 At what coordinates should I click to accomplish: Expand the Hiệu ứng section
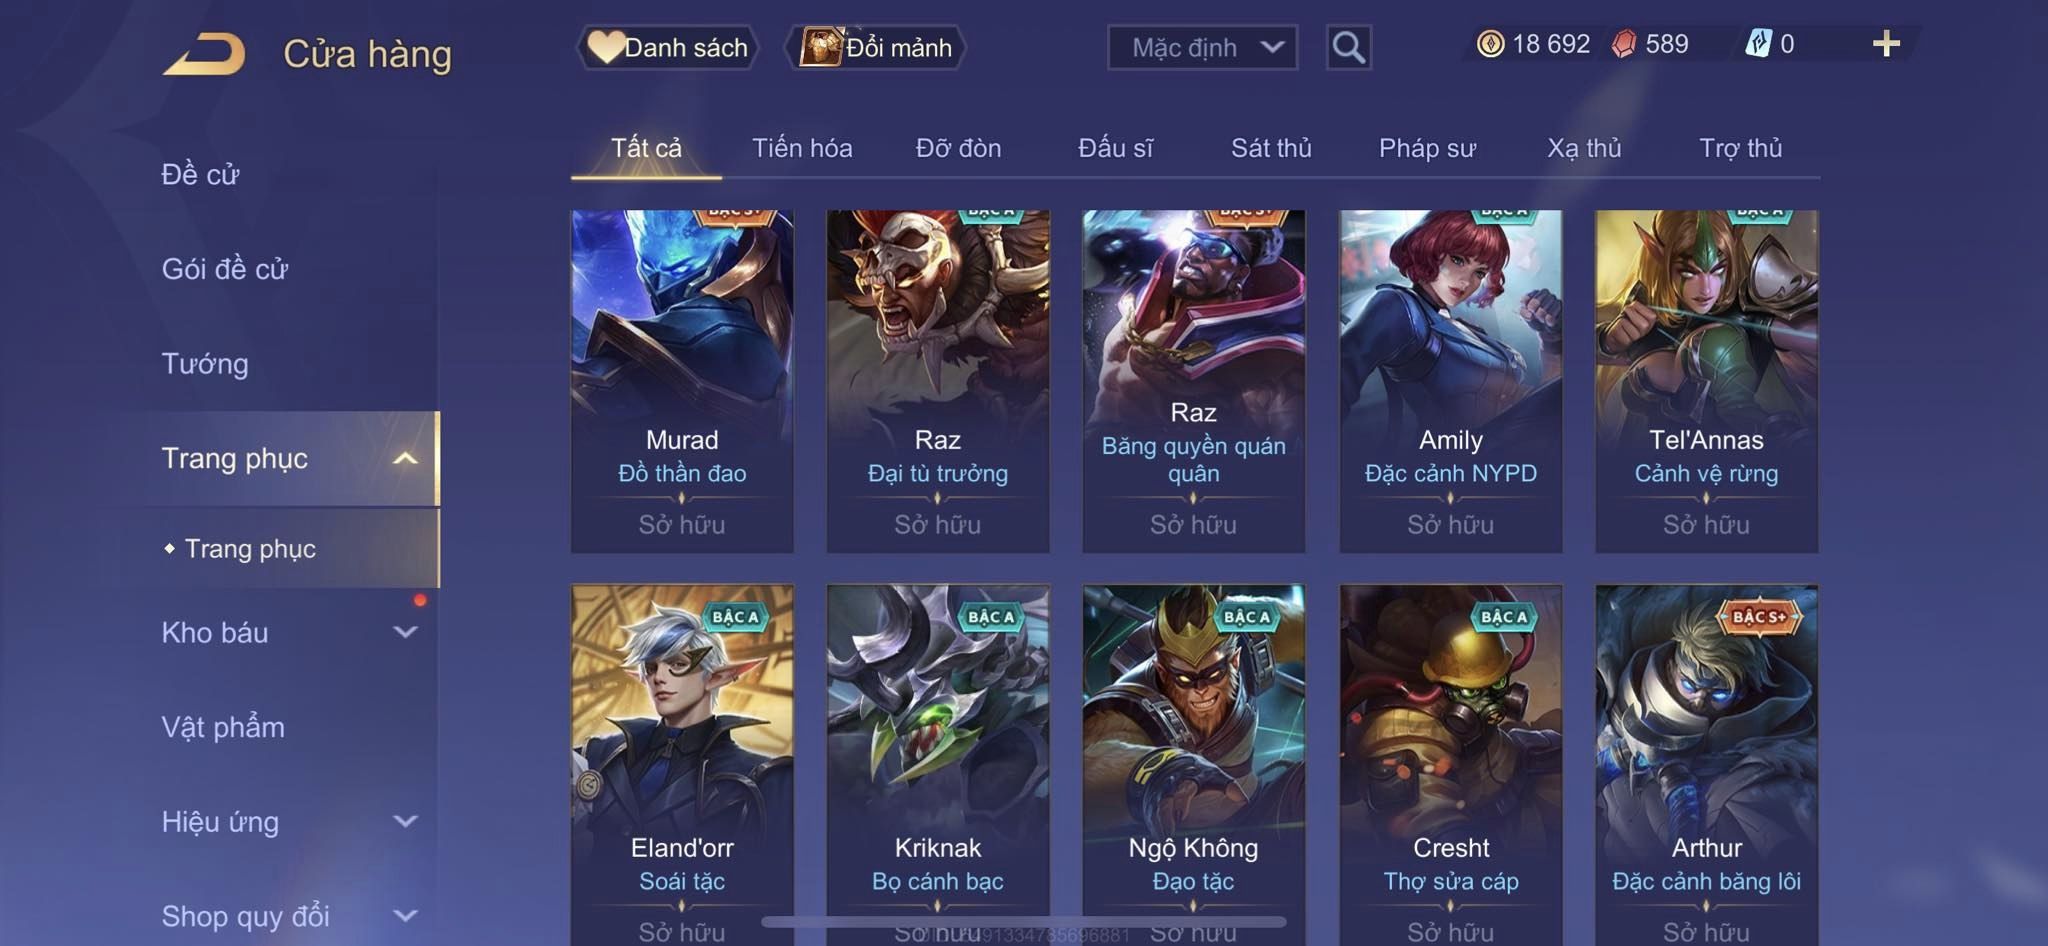tap(289, 822)
